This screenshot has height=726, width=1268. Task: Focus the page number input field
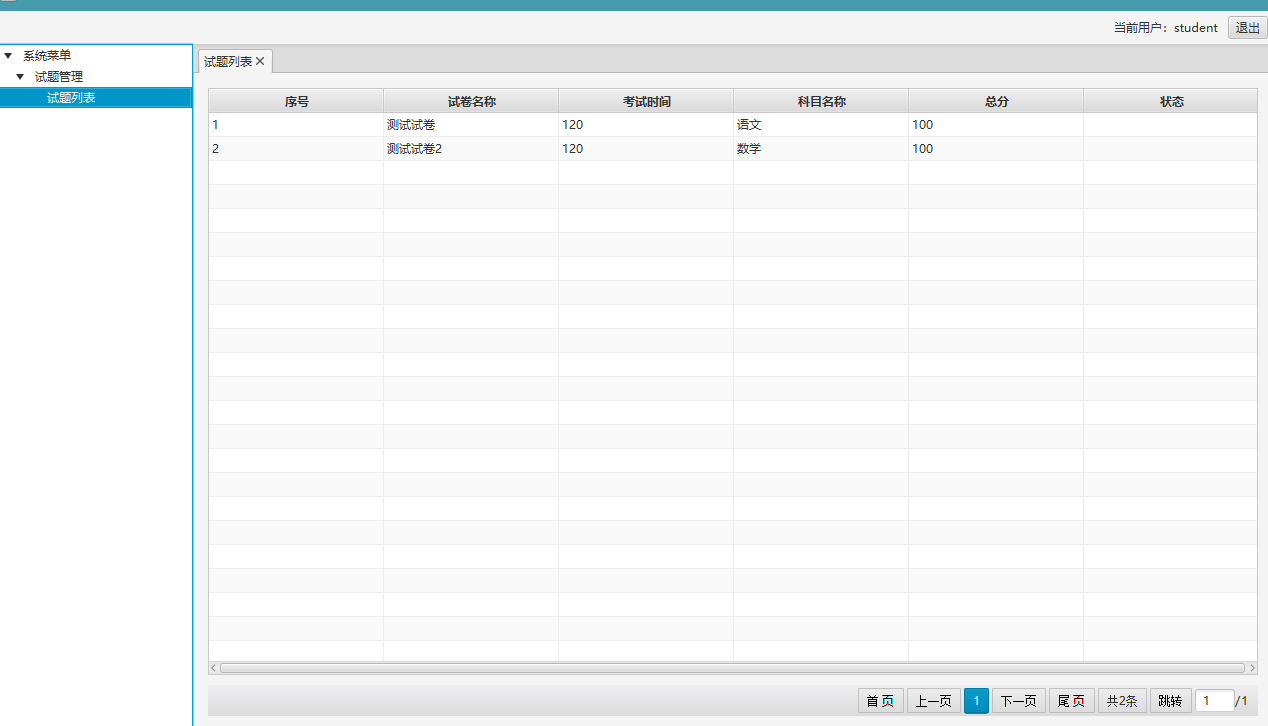click(1214, 701)
